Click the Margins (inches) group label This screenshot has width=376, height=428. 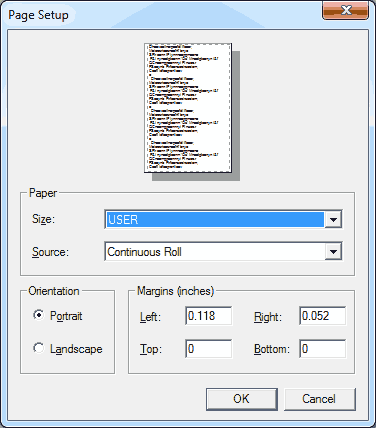[x=175, y=291]
